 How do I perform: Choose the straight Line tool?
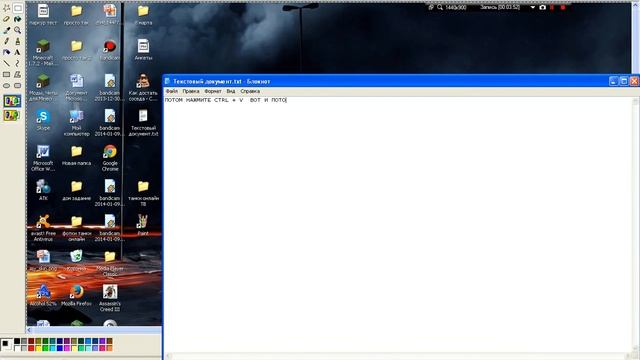(7, 63)
